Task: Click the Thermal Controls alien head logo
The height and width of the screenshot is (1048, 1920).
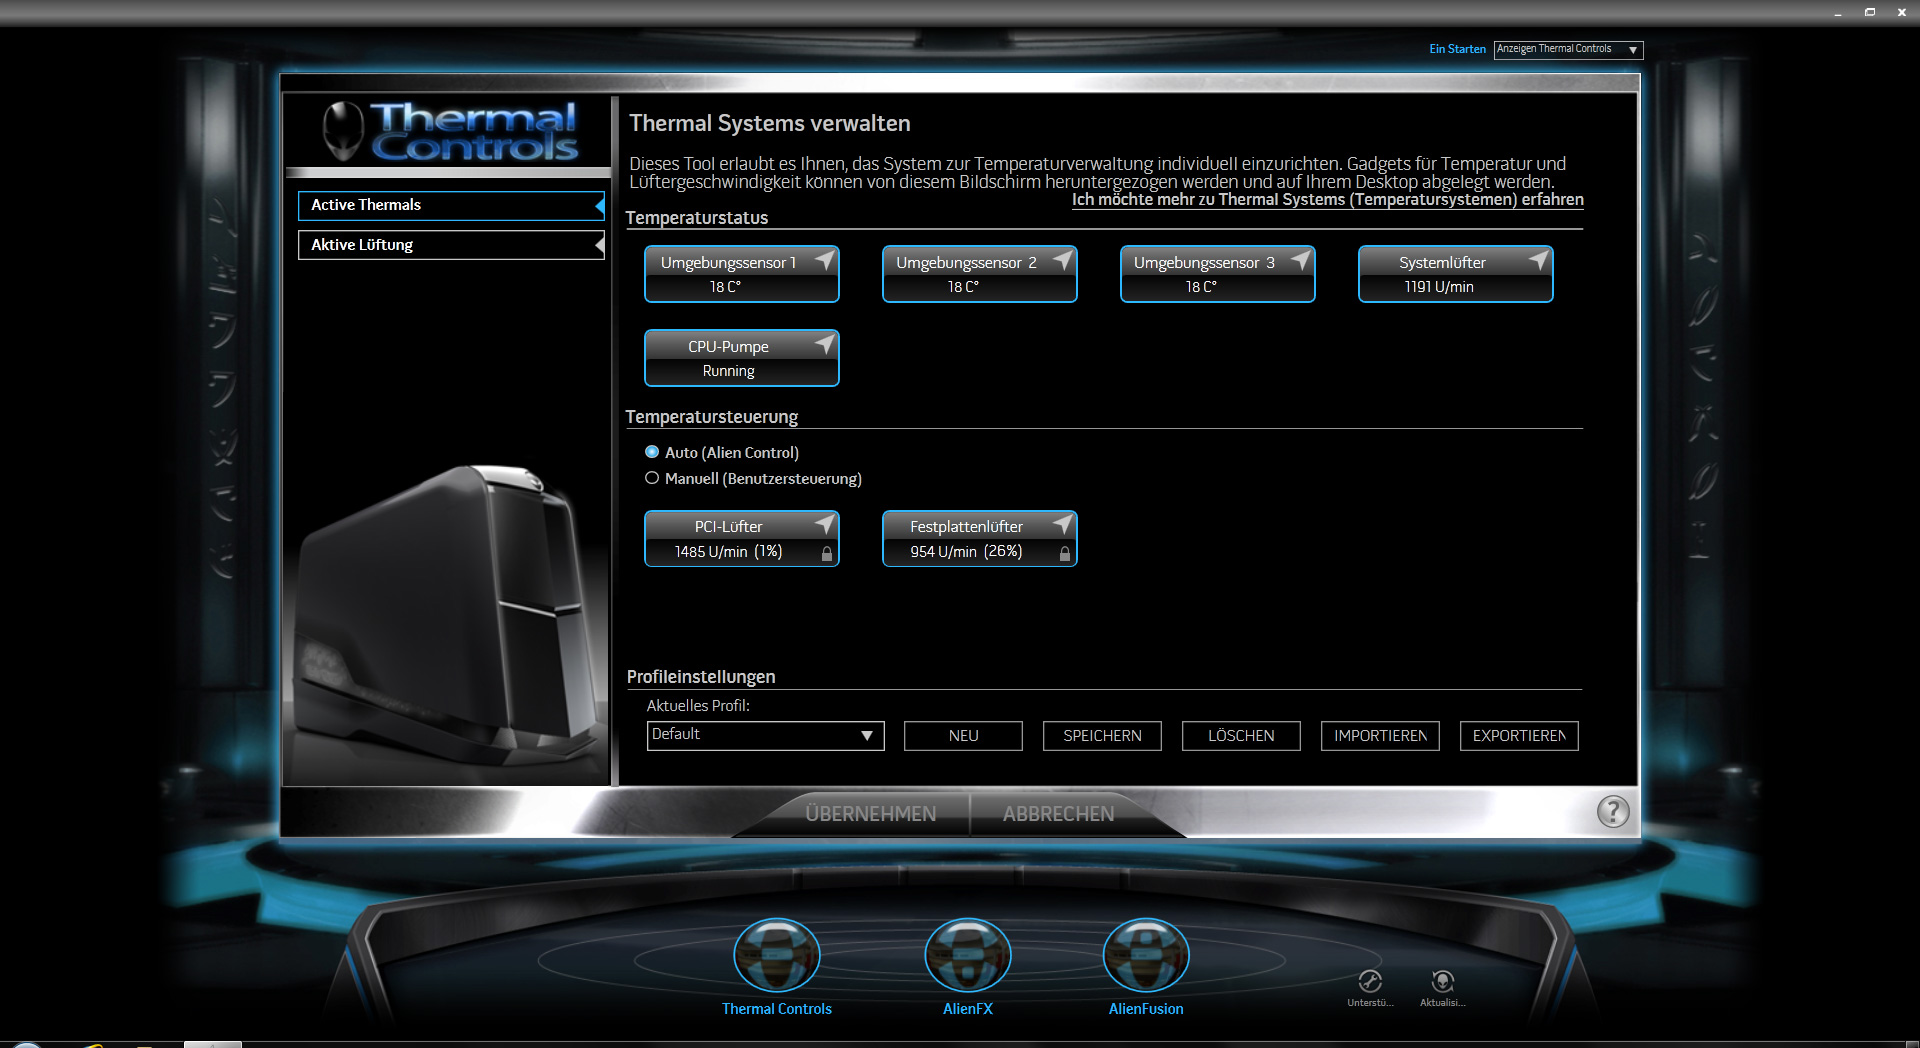Action: tap(343, 131)
